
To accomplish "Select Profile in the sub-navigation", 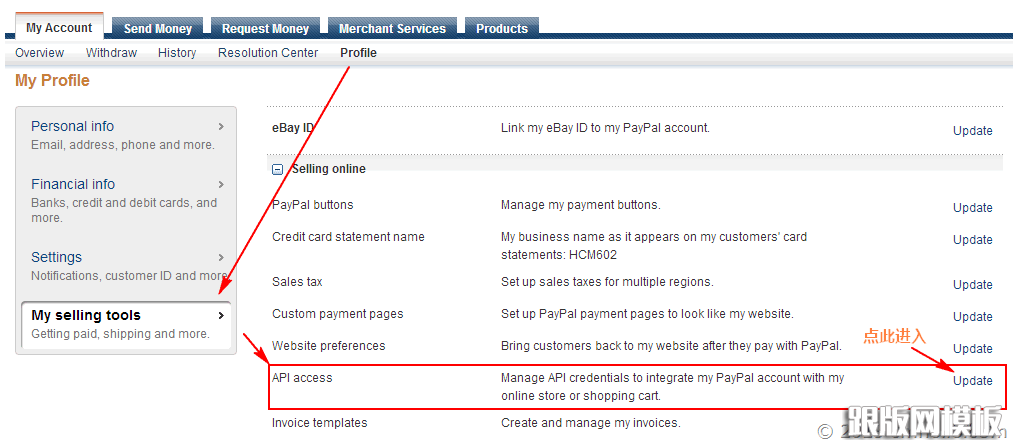I will (x=358, y=53).
